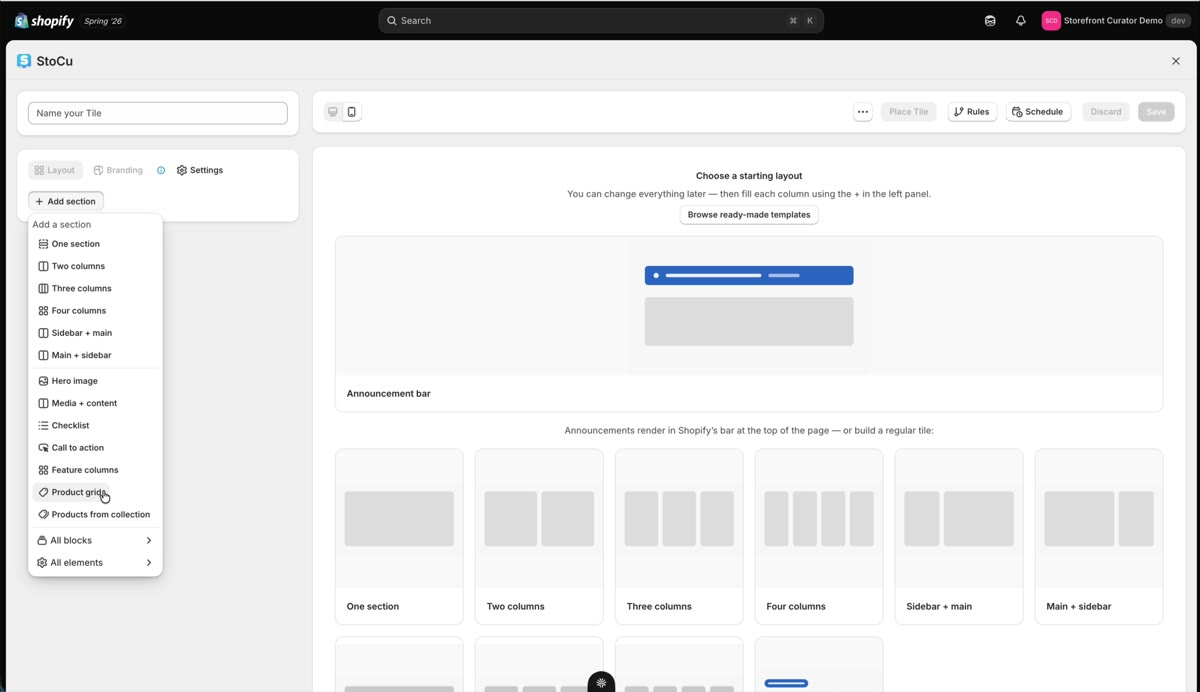
Task: Open the notifications bell
Action: (1021, 20)
